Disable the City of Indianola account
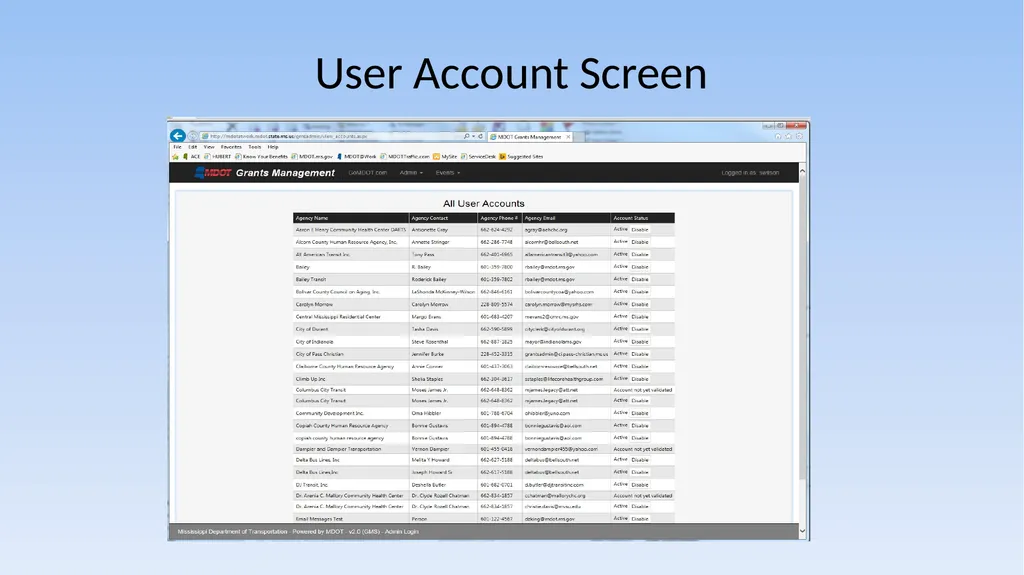 pyautogui.click(x=640, y=342)
